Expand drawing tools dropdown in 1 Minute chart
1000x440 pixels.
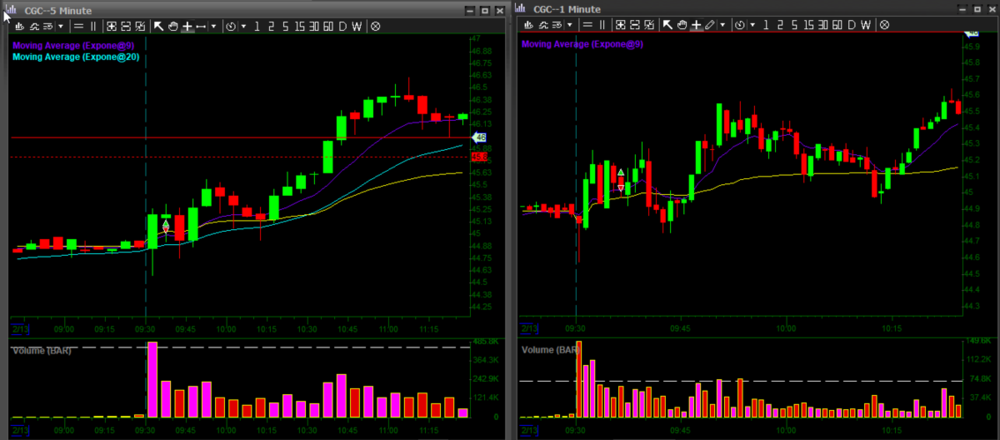tap(722, 25)
